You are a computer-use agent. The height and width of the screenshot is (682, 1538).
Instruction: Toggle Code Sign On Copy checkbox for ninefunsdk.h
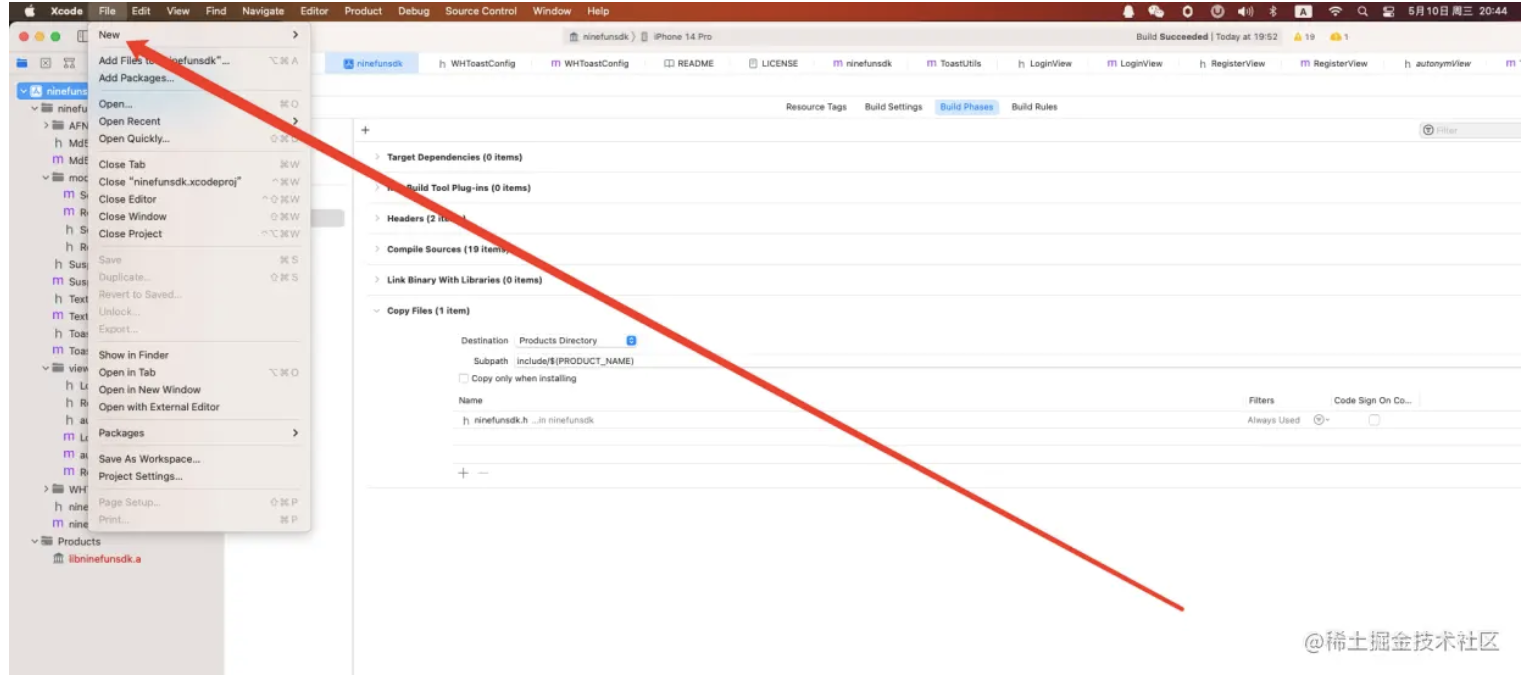1374,420
